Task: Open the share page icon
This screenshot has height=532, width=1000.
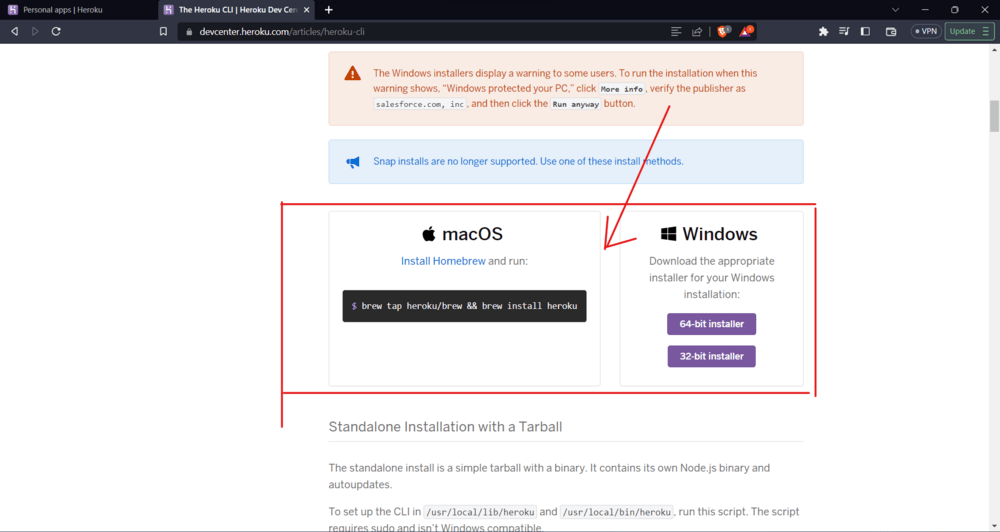Action: pos(697,31)
